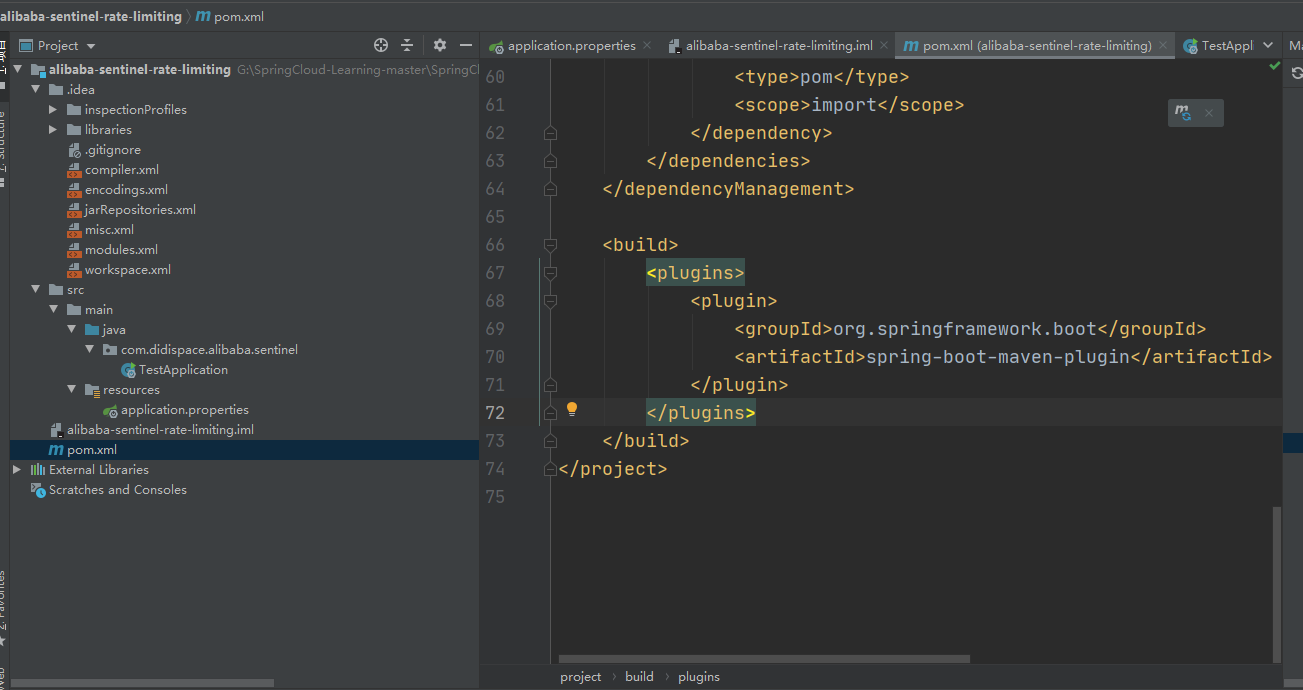Image resolution: width=1303 pixels, height=690 pixels.
Task: Click the 'build' breadcrumb at the editor bottom
Action: 639,677
